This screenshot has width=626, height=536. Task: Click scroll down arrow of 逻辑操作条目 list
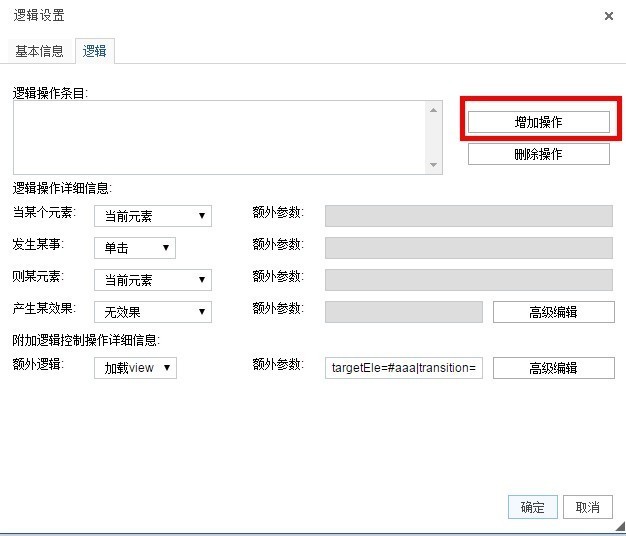[434, 164]
